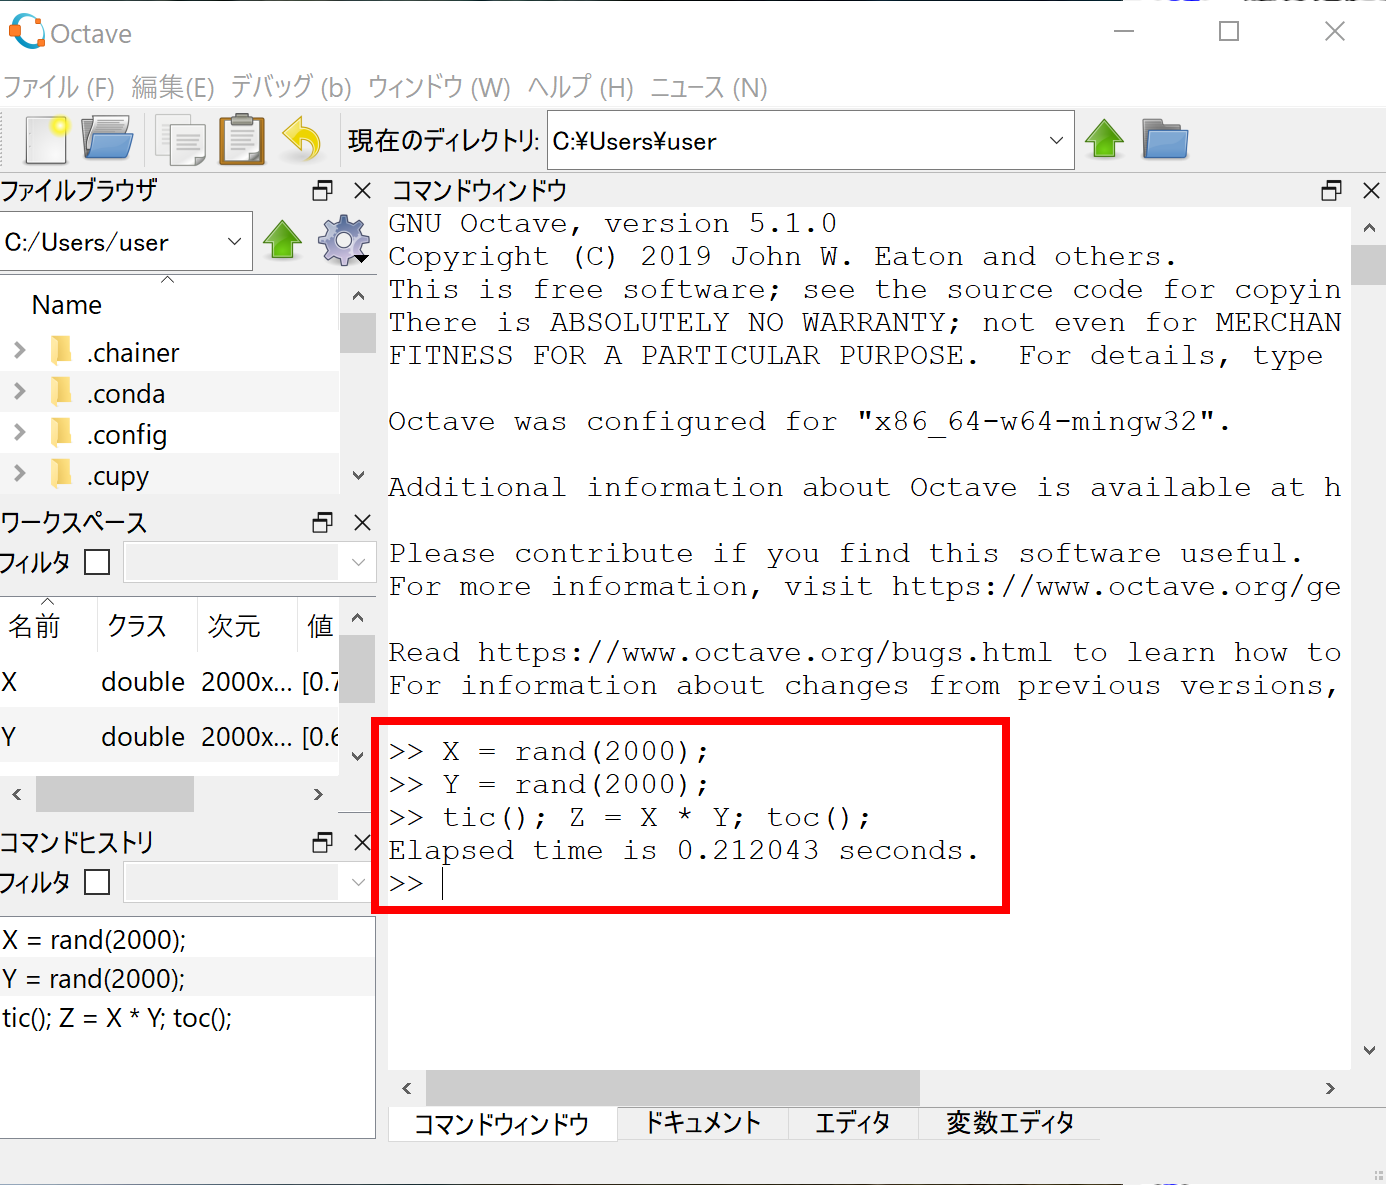The height and width of the screenshot is (1185, 1386).
Task: Undock the ワークスペース panel
Action: [x=322, y=522]
